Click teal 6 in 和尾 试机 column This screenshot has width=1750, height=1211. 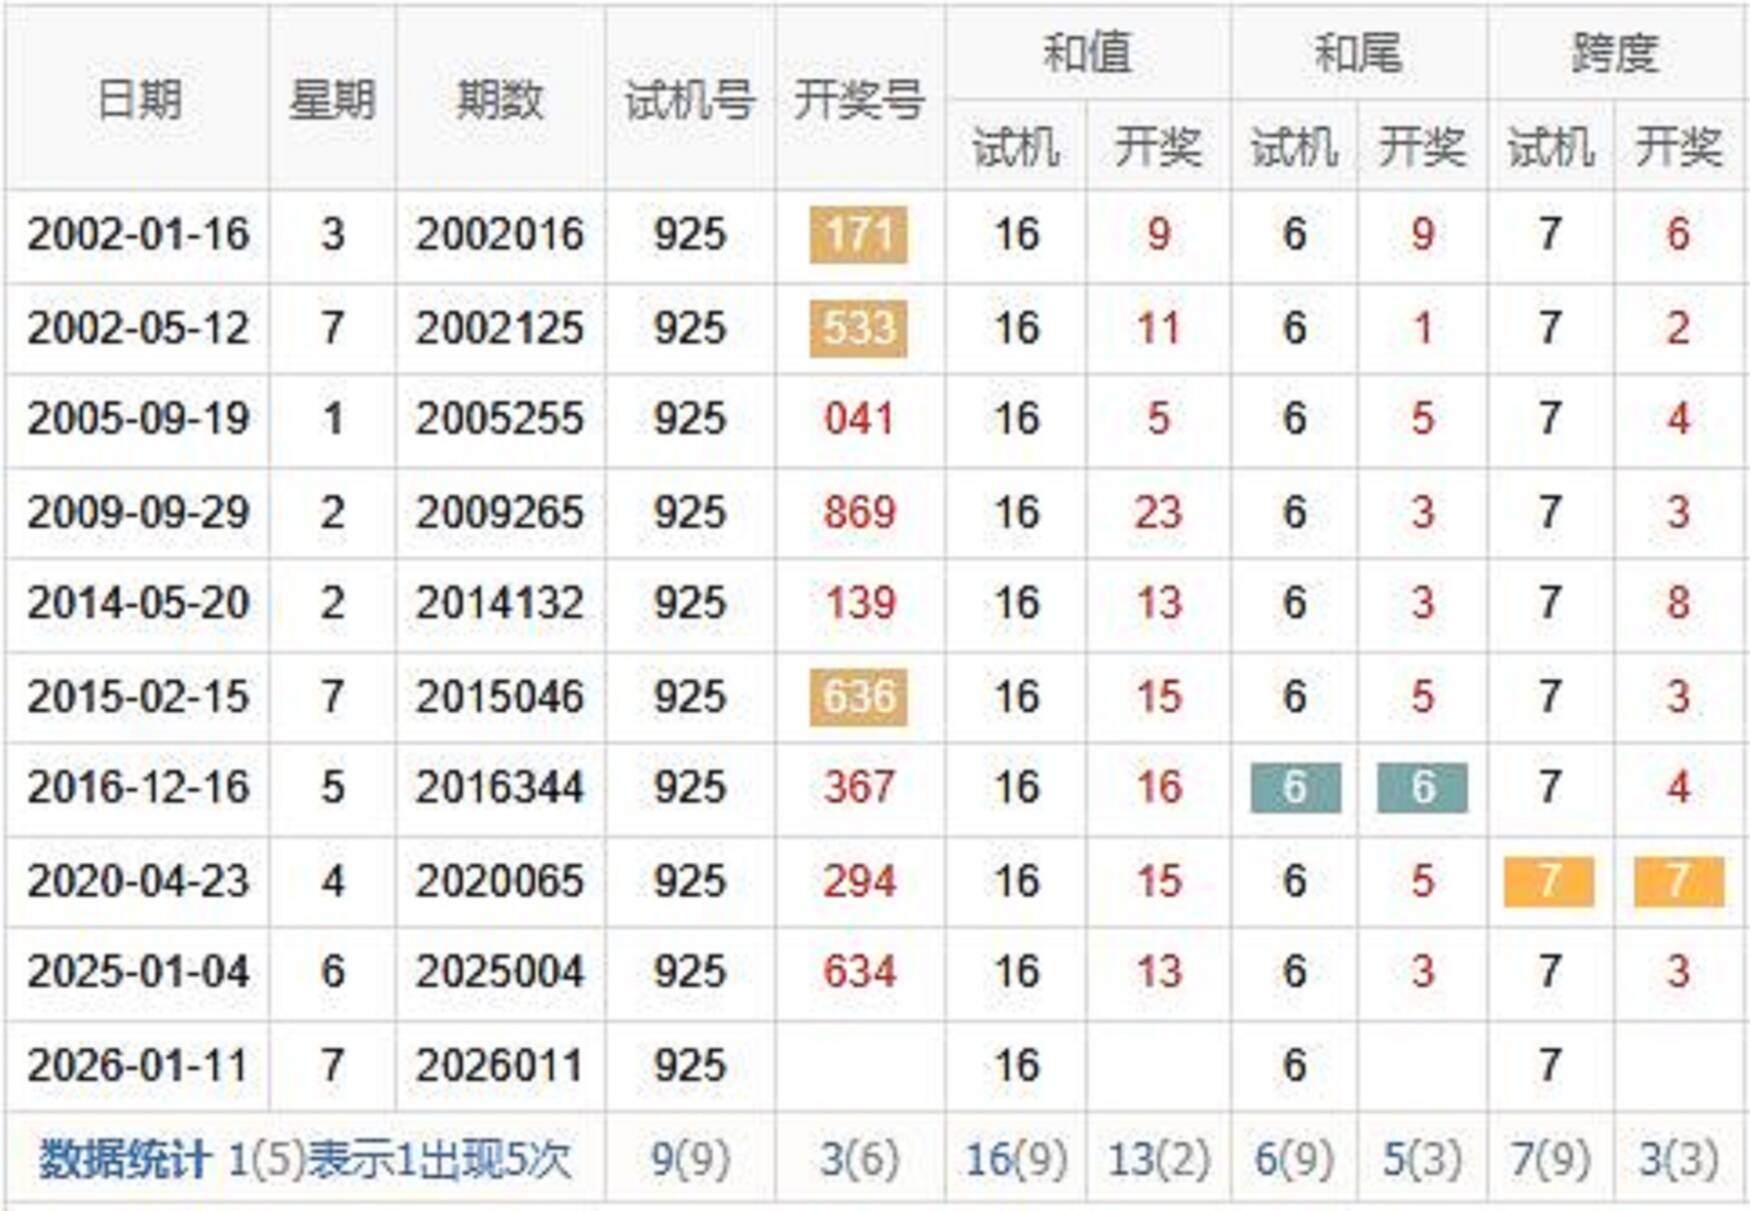point(1294,787)
